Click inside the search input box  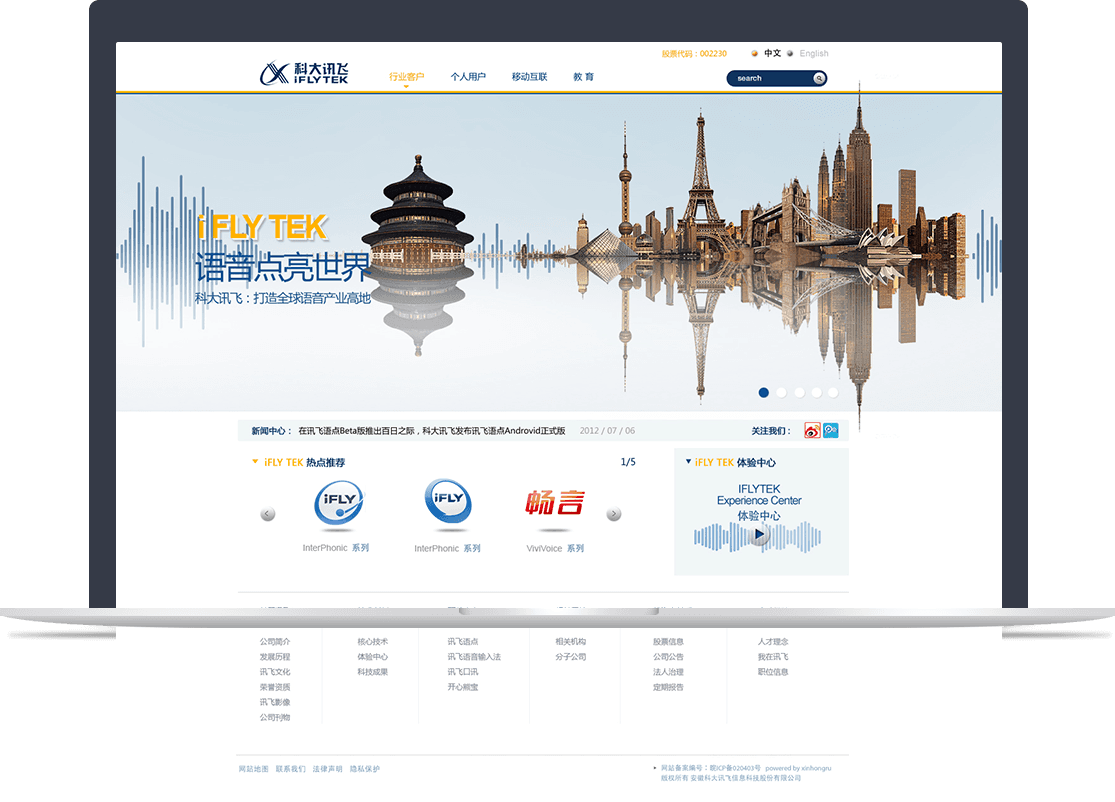[770, 78]
